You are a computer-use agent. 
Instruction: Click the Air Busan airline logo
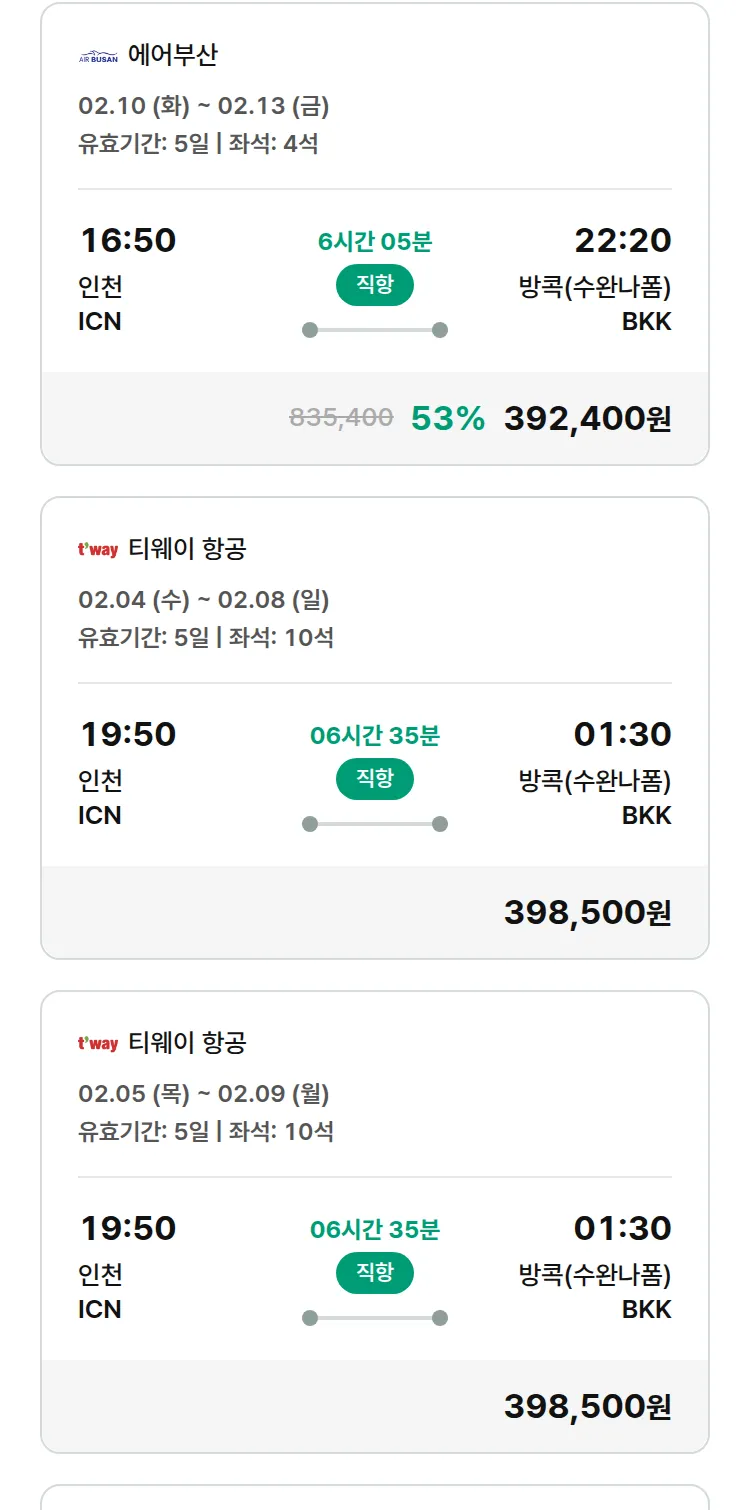point(98,57)
